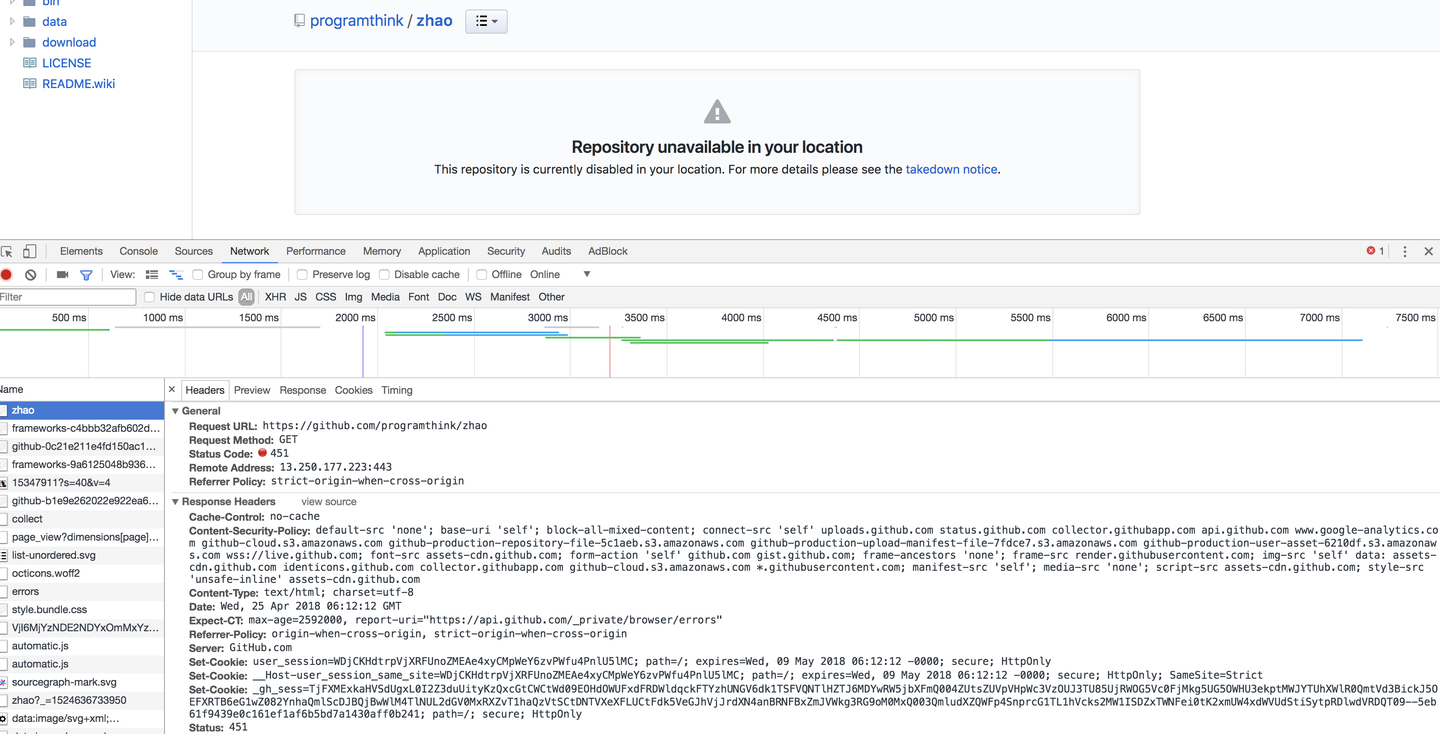Click the red error count indicator
Image resolution: width=1440 pixels, height=734 pixels.
1376,251
